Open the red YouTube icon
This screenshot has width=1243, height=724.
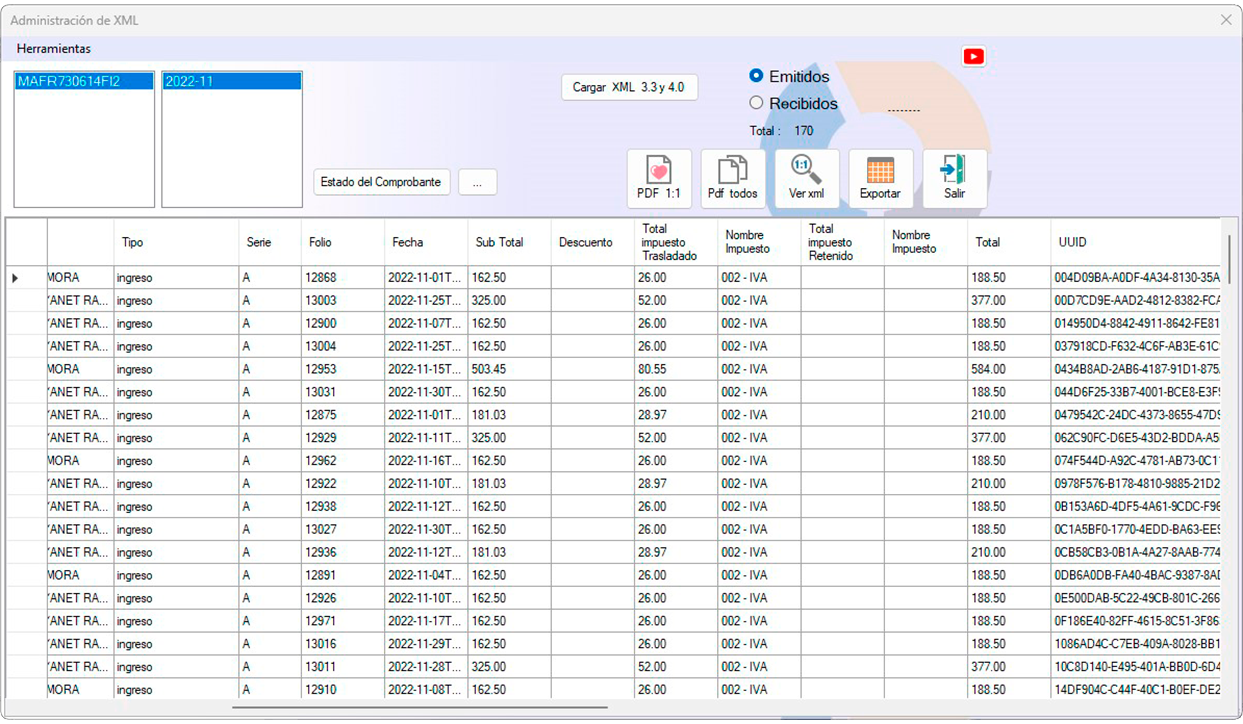point(973,57)
